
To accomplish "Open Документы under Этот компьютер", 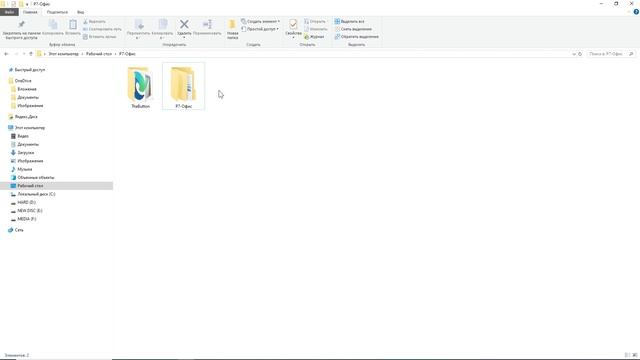I will 28,144.
